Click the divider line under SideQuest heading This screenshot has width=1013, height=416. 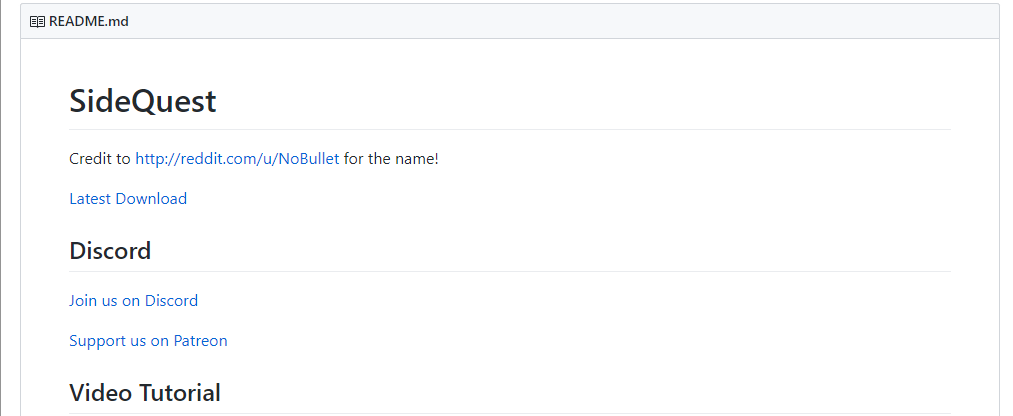pyautogui.click(x=510, y=129)
